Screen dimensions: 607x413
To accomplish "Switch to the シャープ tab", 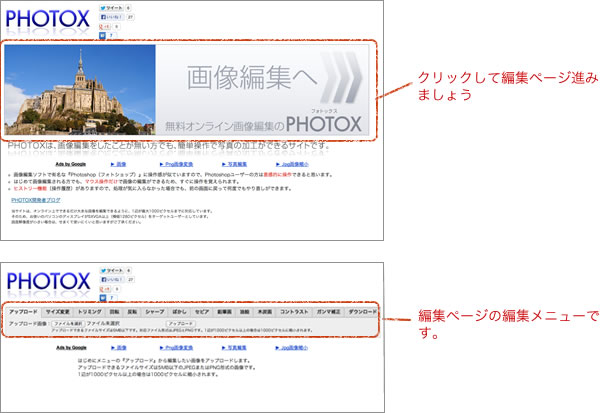I will tap(155, 312).
